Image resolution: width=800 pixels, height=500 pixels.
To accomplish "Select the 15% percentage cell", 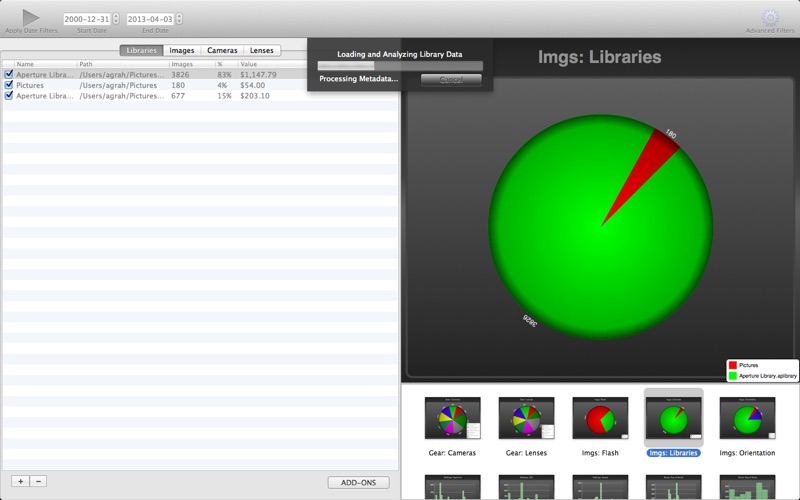I will coord(224,96).
